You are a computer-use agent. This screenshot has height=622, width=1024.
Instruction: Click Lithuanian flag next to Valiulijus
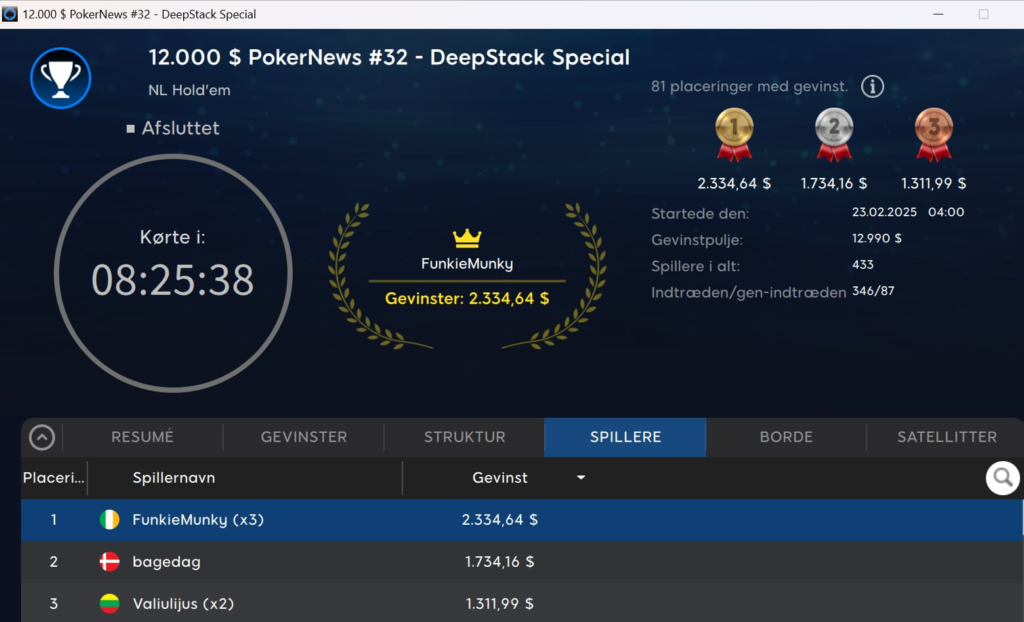110,603
